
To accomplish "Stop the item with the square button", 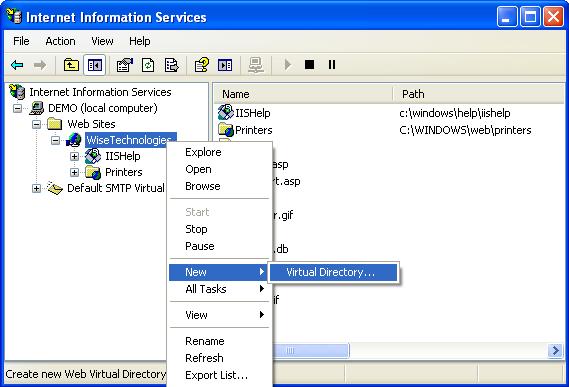I will pyautogui.click(x=310, y=65).
